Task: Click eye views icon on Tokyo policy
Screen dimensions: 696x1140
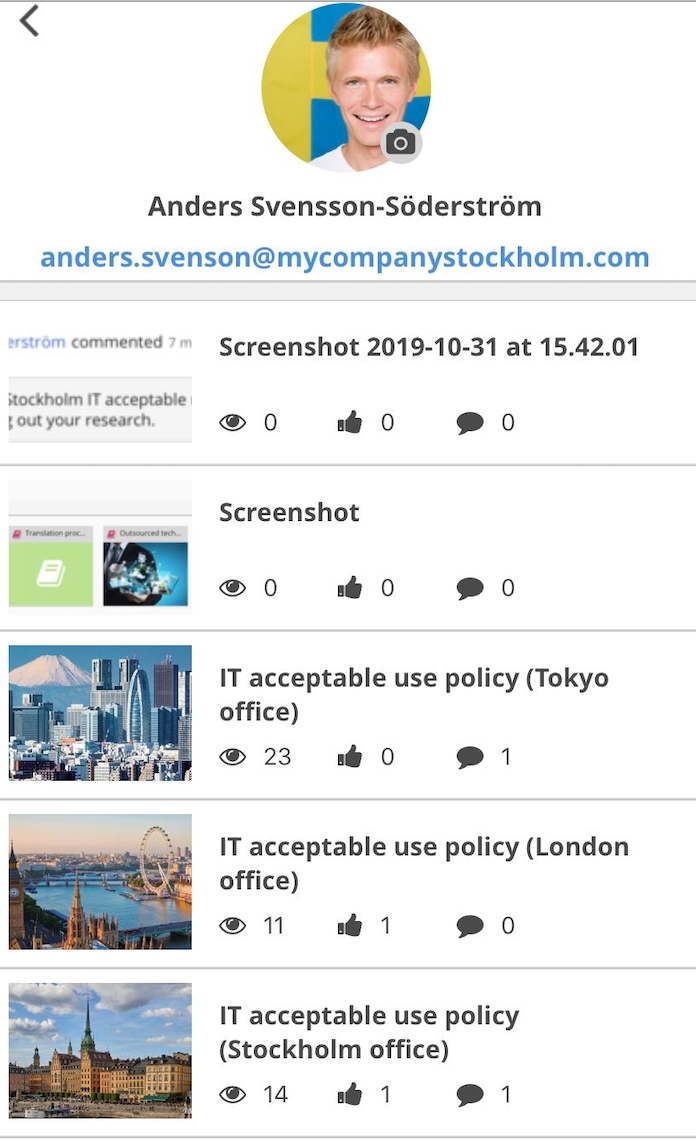Action: click(233, 757)
